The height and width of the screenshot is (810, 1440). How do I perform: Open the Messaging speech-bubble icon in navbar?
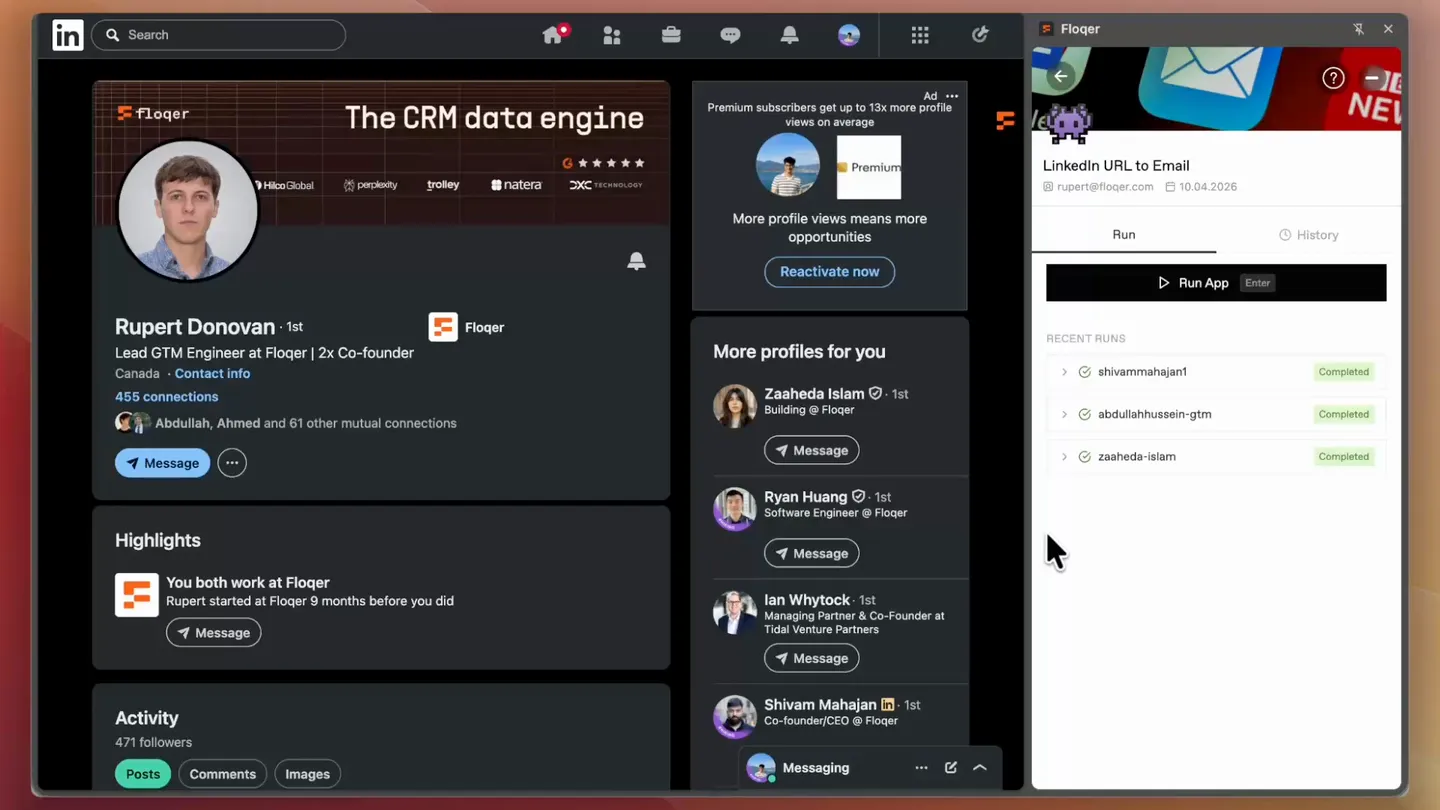click(730, 35)
